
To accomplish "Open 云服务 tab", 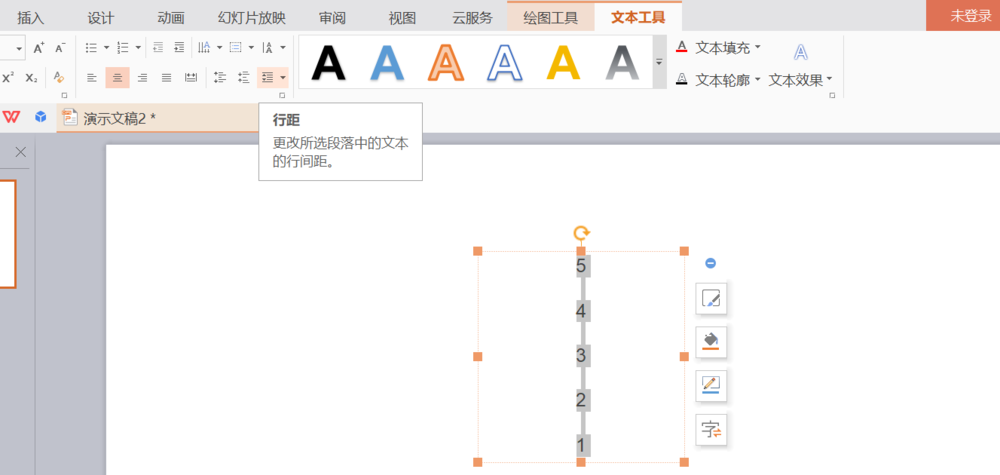I will coord(473,17).
